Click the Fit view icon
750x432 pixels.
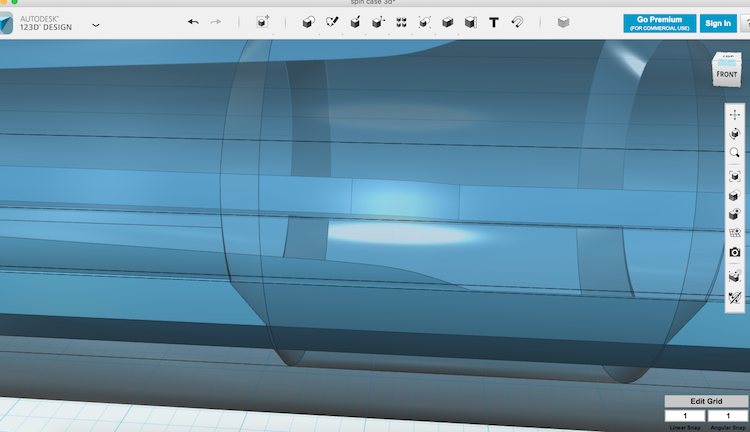[x=735, y=176]
